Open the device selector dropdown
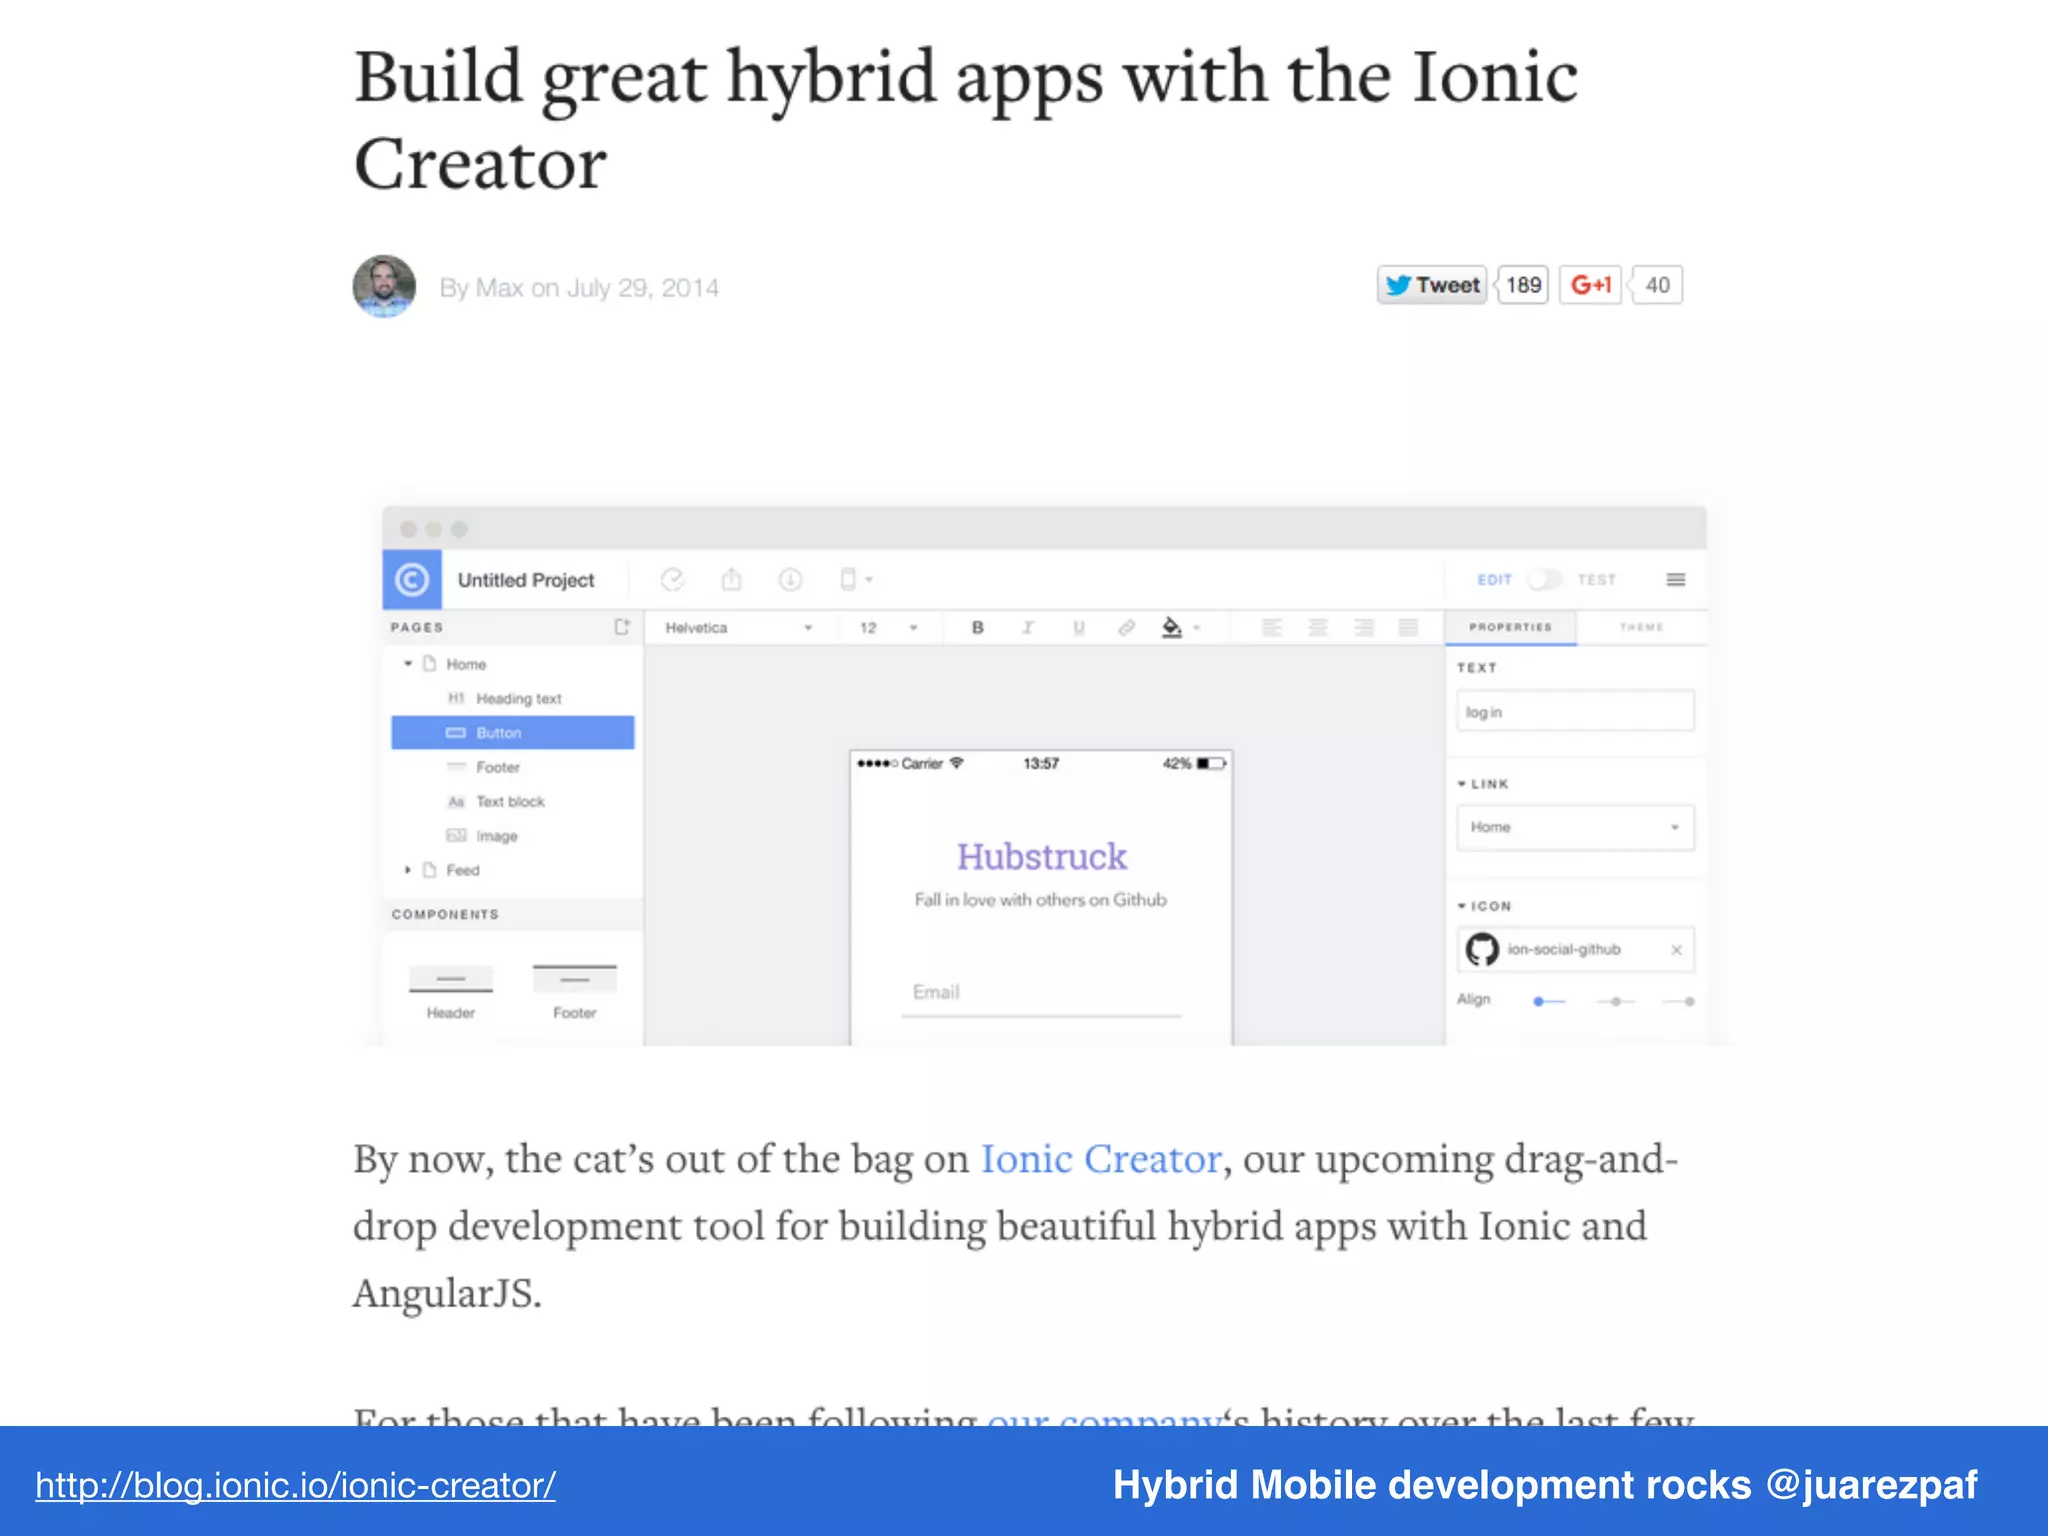This screenshot has width=2048, height=1536. [855, 579]
